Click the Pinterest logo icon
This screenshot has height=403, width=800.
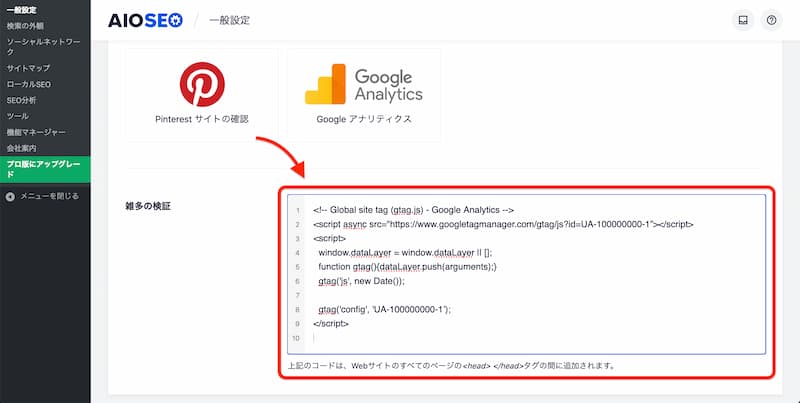[202, 84]
